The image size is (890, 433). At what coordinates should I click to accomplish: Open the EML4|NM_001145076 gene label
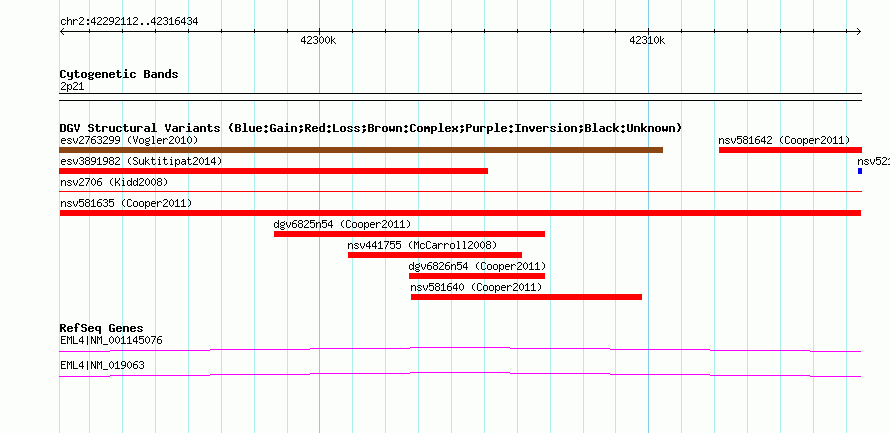[111, 340]
